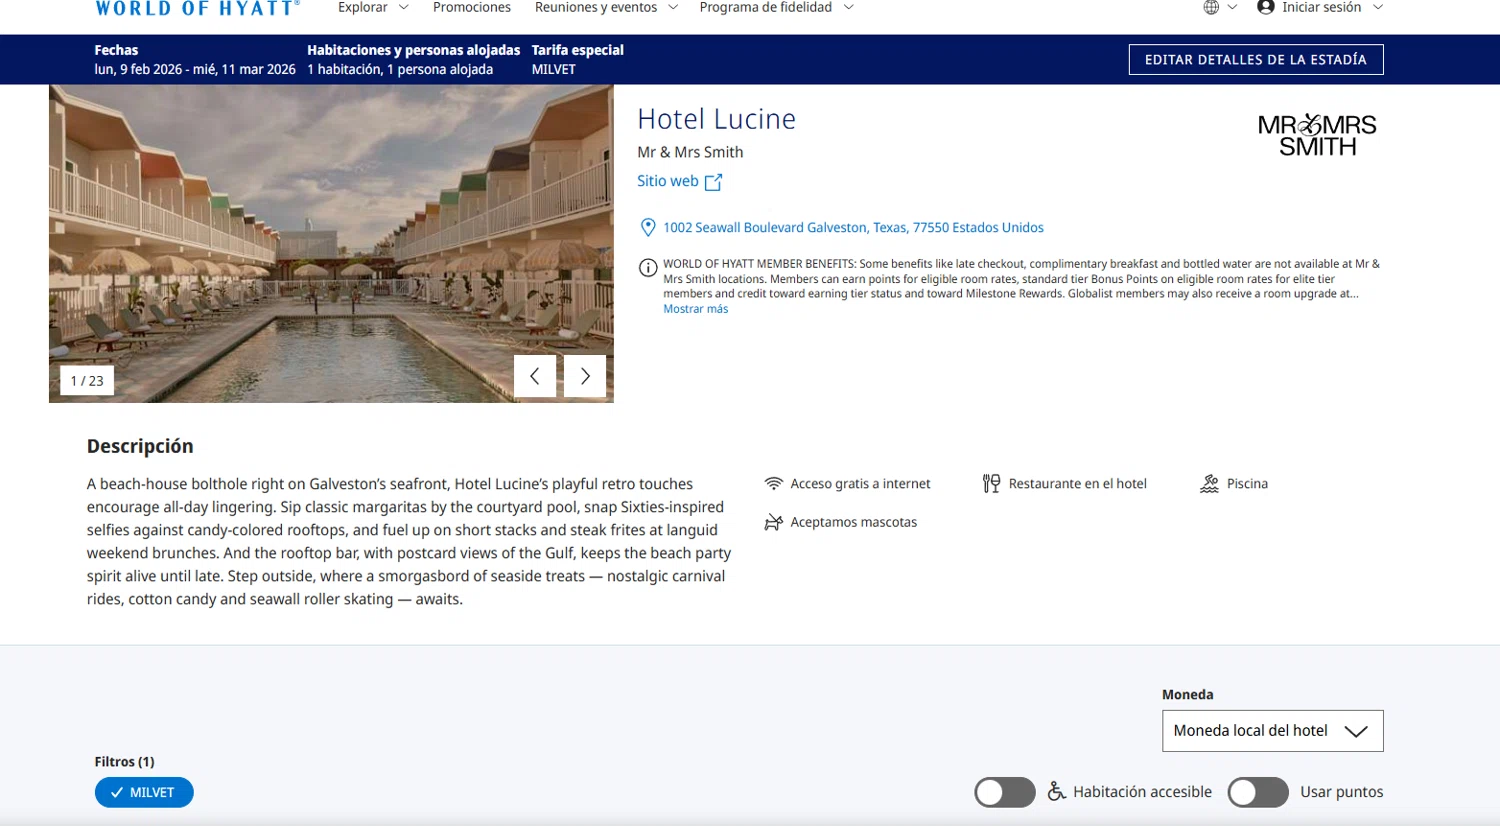Click the info circle icon for member benefits
This screenshot has width=1500, height=826.
click(x=648, y=268)
